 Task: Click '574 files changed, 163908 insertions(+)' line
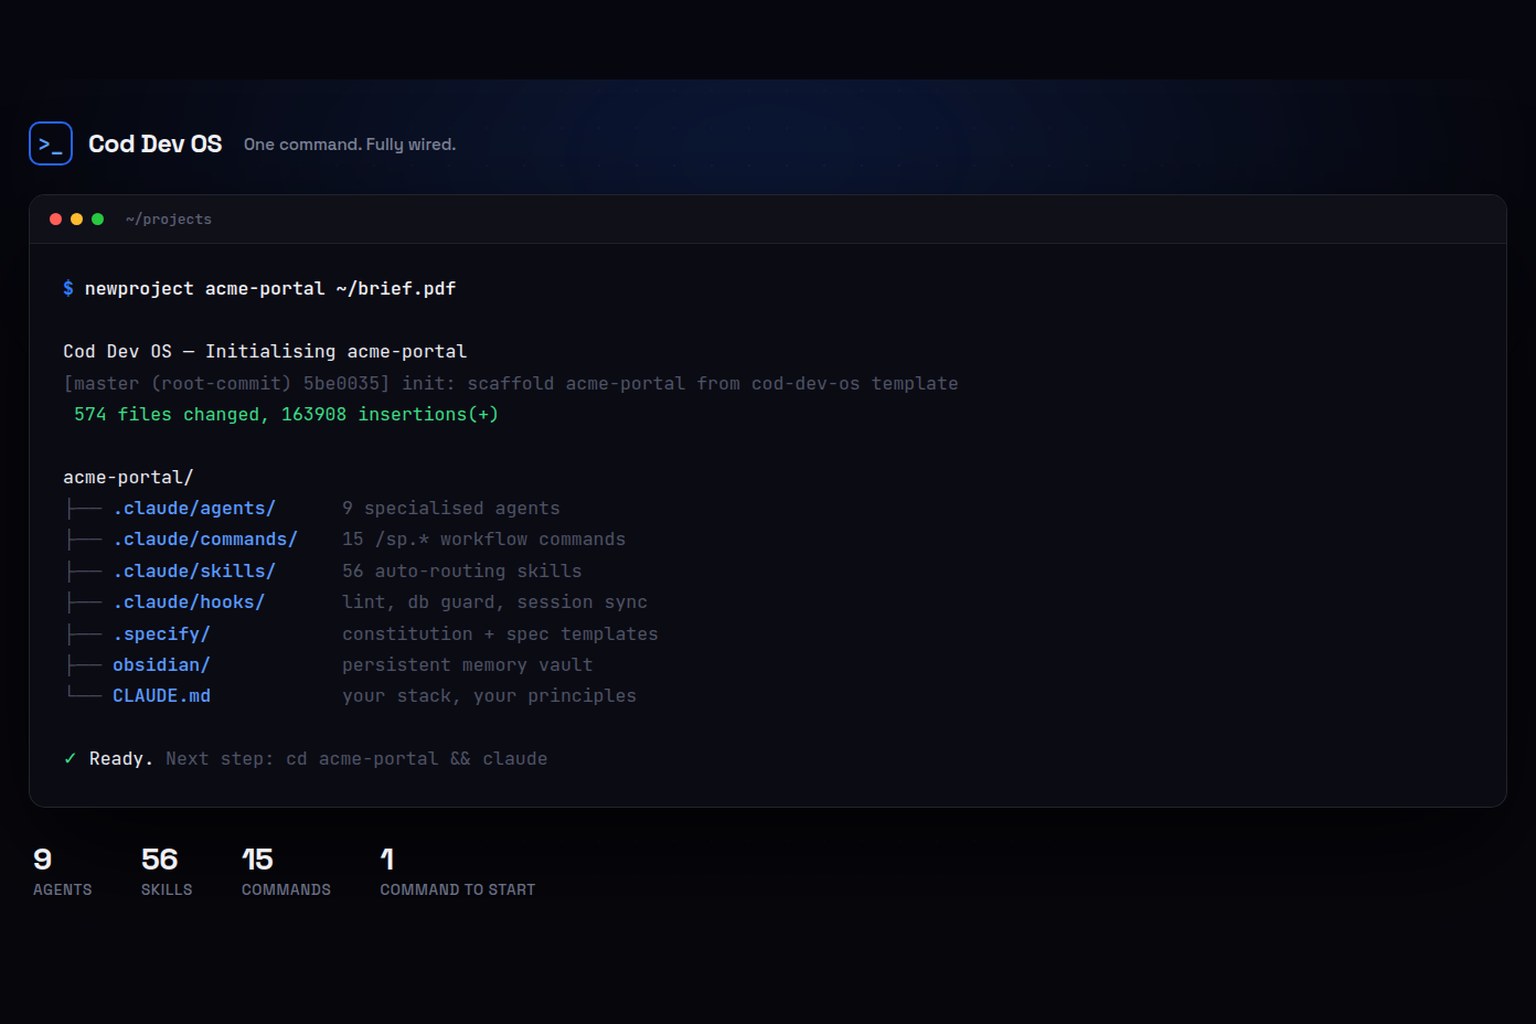pos(286,414)
